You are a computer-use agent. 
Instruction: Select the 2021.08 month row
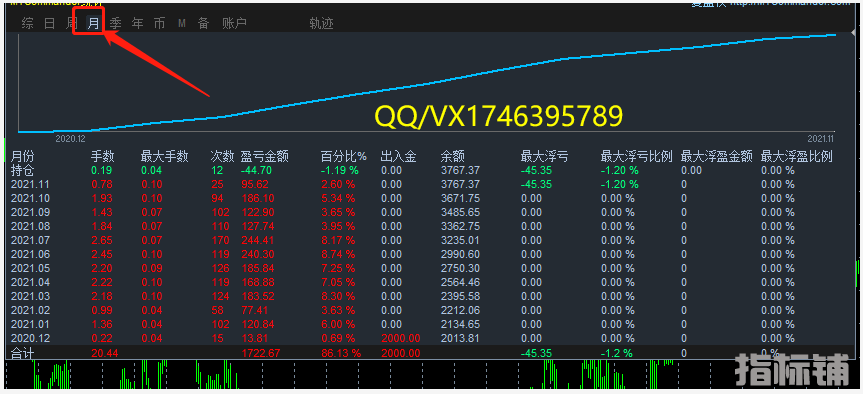(x=30, y=226)
